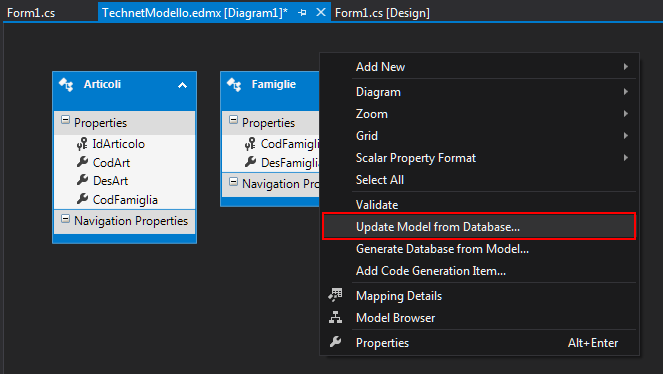Click the wrench icon beside CodArt
Image resolution: width=663 pixels, height=374 pixels.
(x=82, y=162)
